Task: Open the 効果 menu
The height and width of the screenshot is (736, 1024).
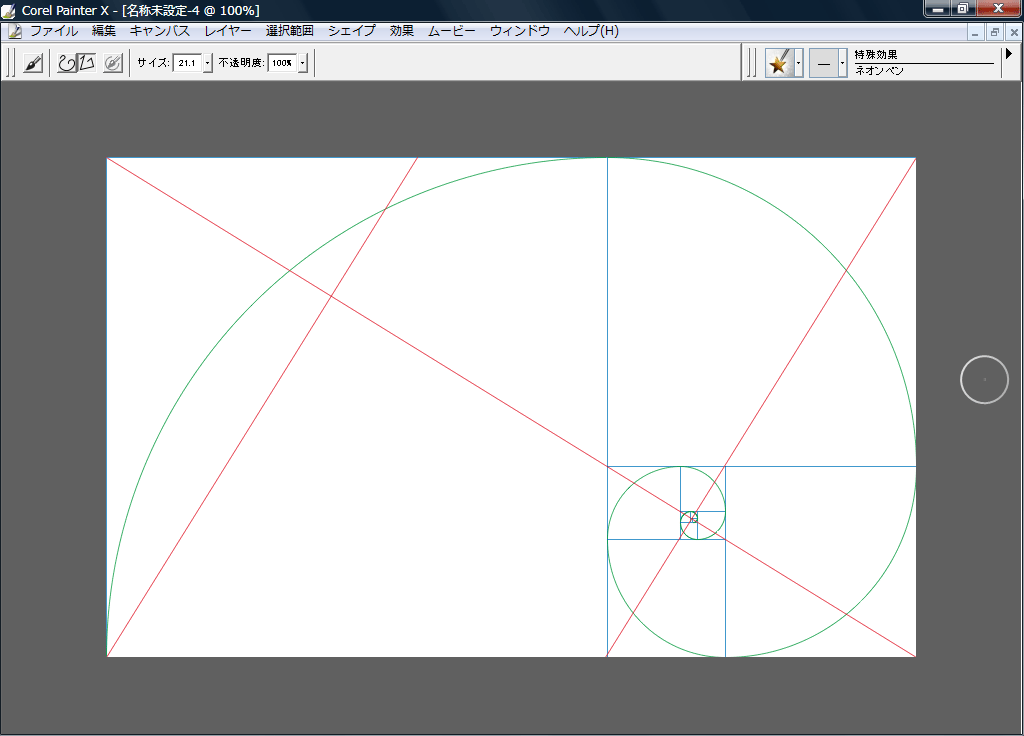Action: (402, 31)
